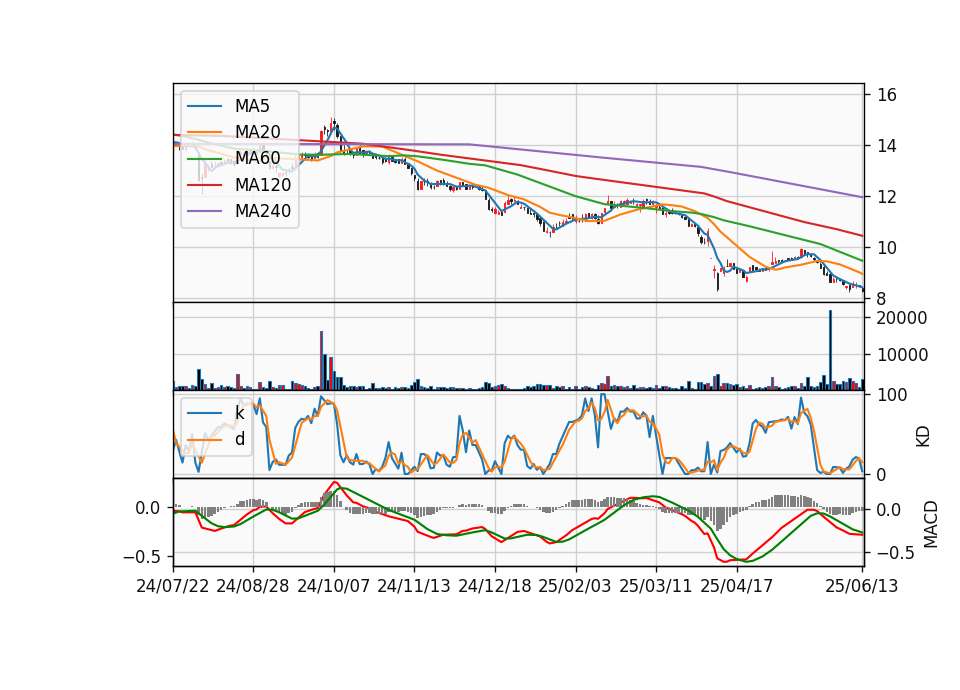Image resolution: width=960 pixels, height=690 pixels.
Task: Click the 24/07/22 date tick label
Action: pyautogui.click(x=173, y=586)
